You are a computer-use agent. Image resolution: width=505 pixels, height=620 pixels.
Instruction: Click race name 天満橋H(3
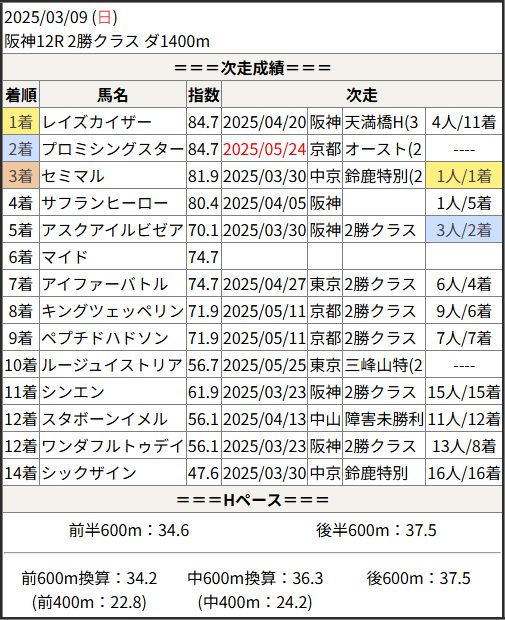tap(384, 121)
